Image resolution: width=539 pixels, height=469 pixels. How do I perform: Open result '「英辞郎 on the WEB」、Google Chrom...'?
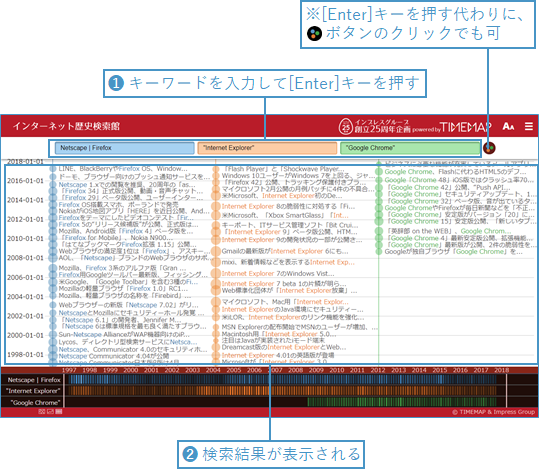449,231
